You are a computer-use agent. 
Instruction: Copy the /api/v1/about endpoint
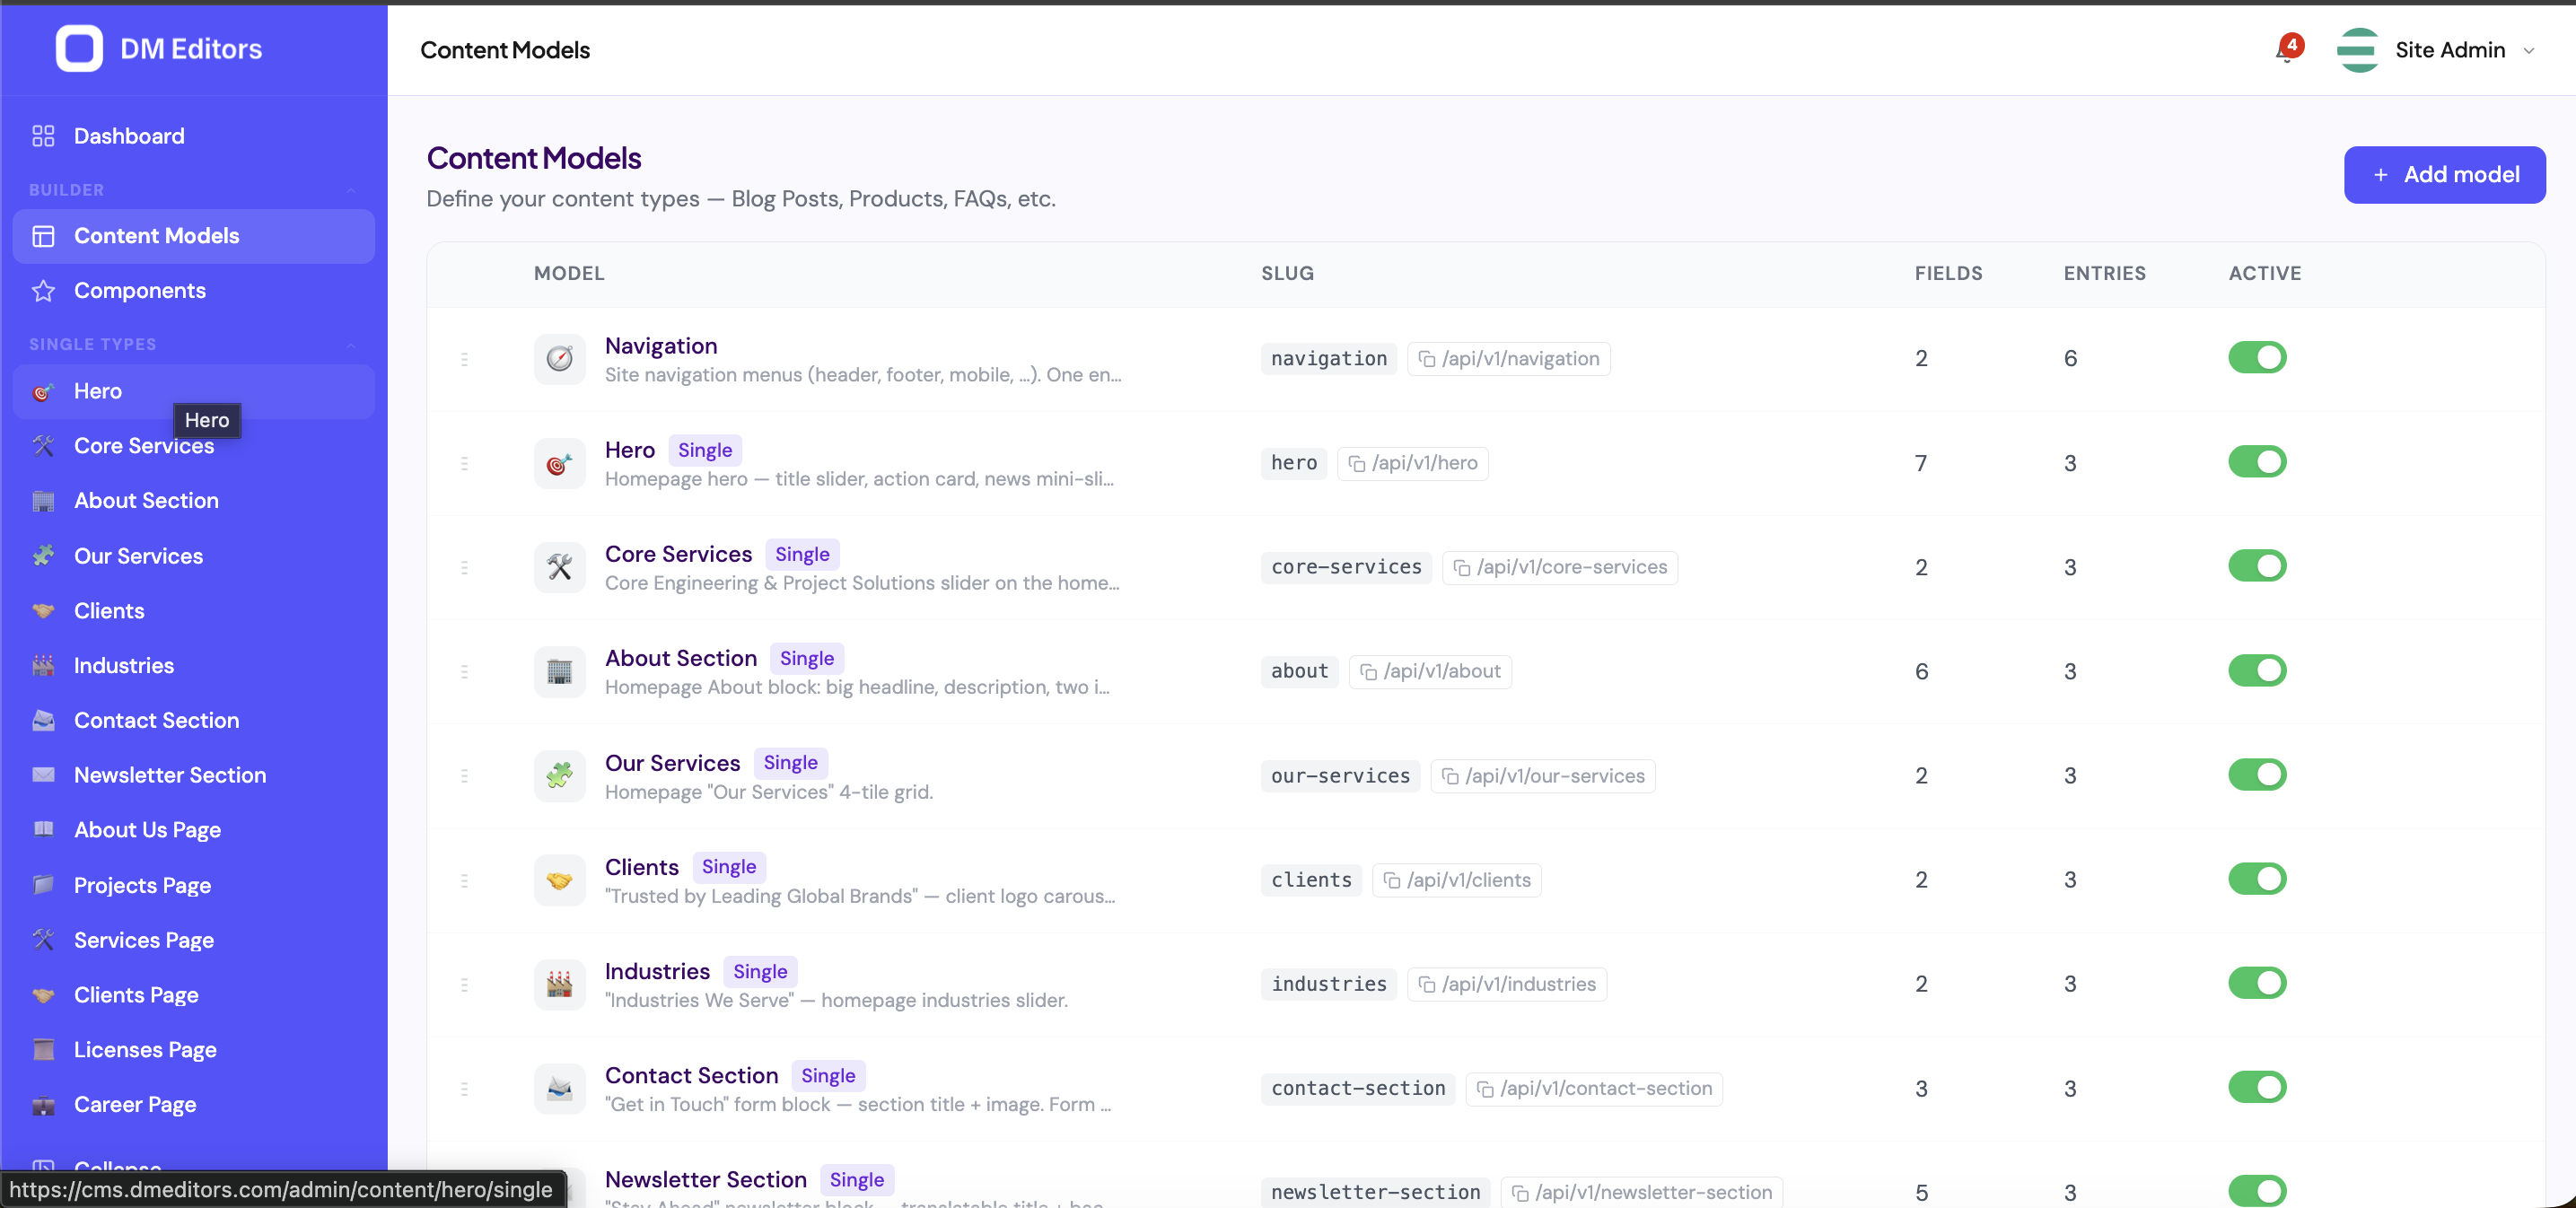(1430, 671)
